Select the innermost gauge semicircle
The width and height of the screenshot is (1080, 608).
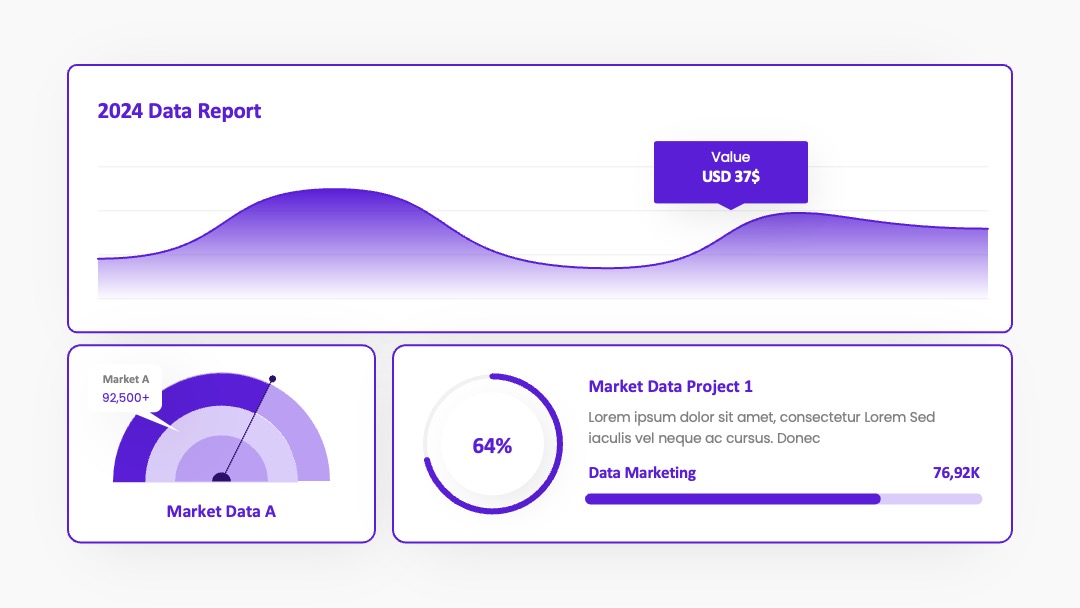(x=221, y=460)
